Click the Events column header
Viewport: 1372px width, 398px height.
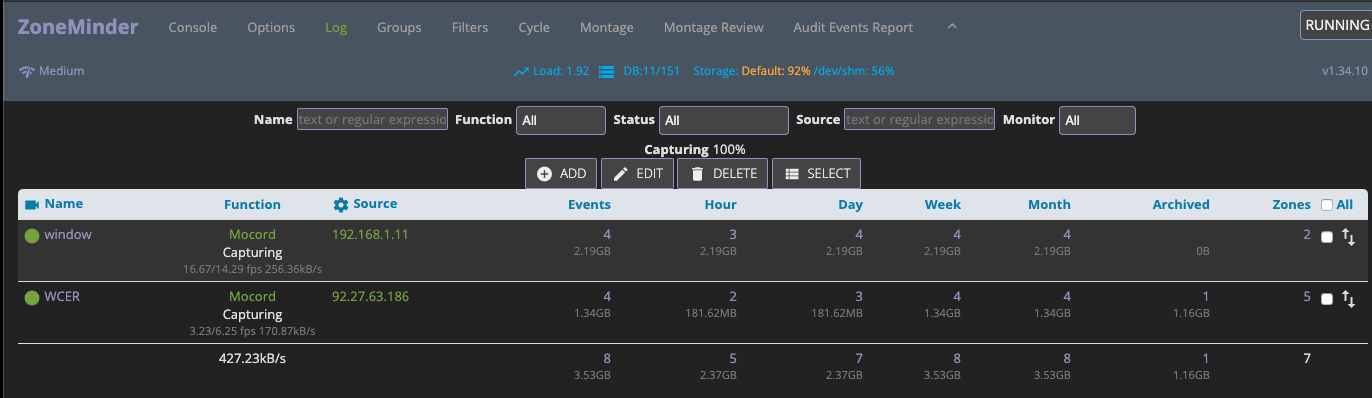[589, 204]
